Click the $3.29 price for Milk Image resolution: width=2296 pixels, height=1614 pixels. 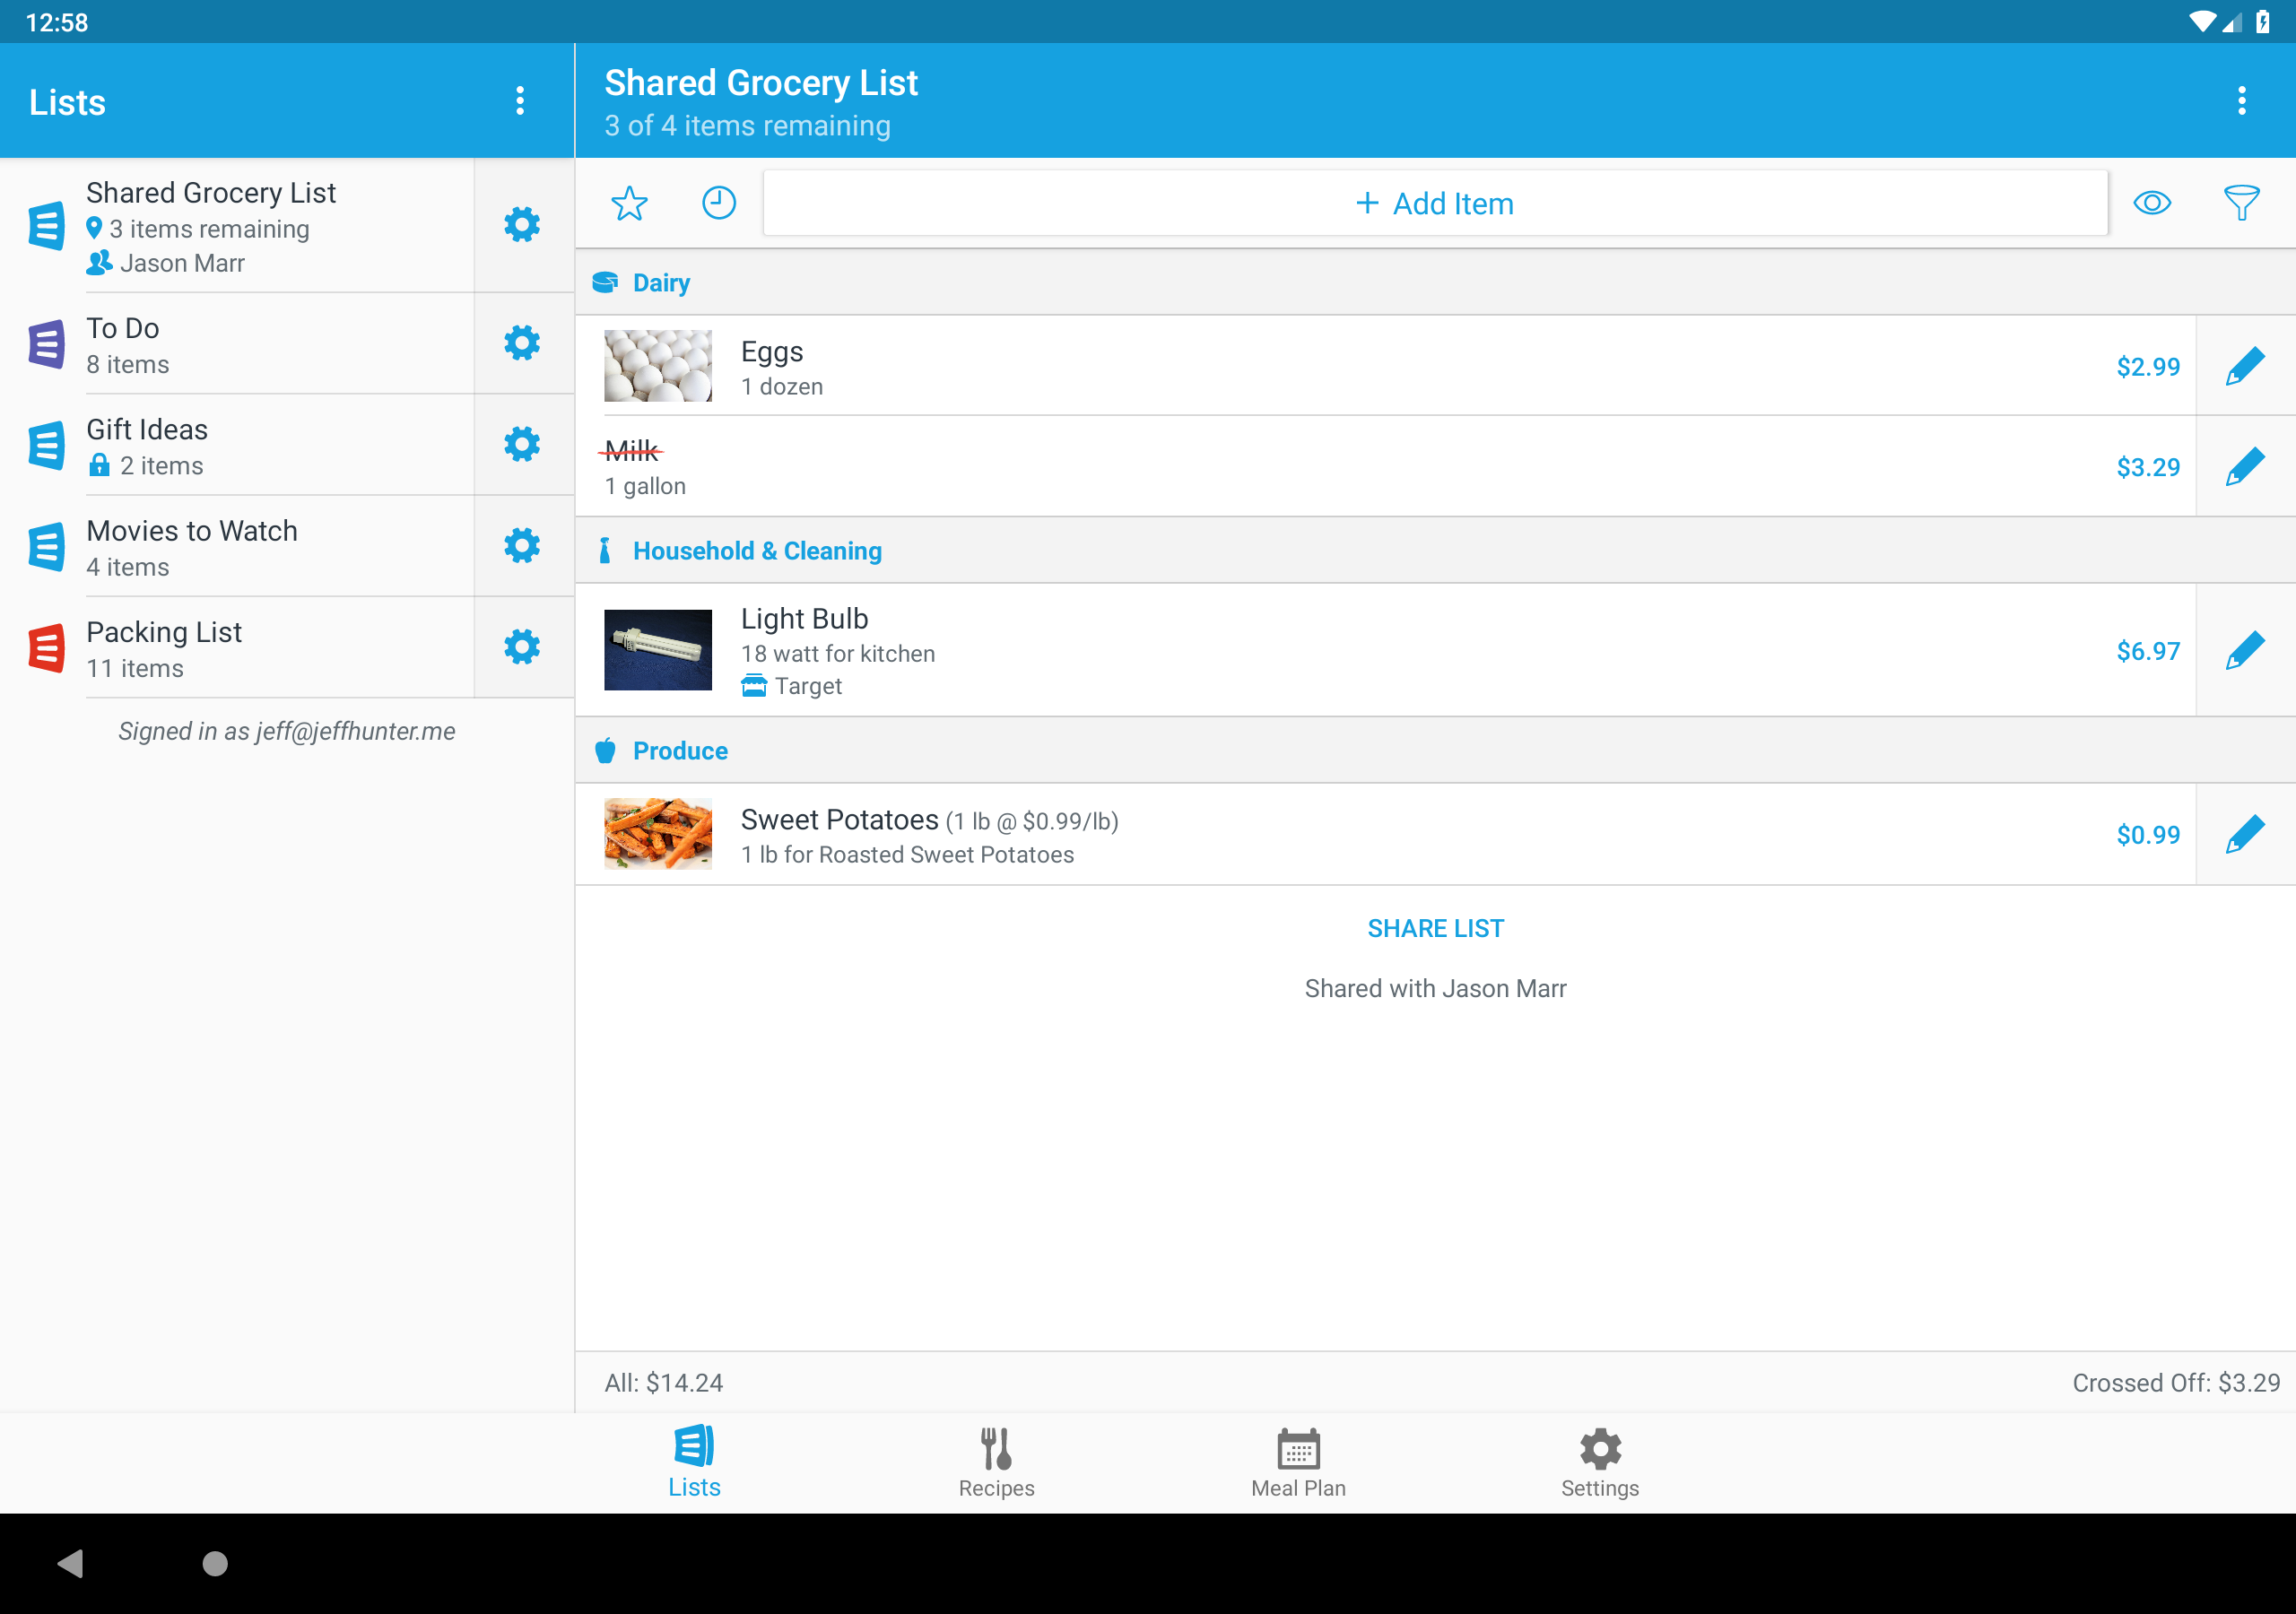tap(2147, 467)
